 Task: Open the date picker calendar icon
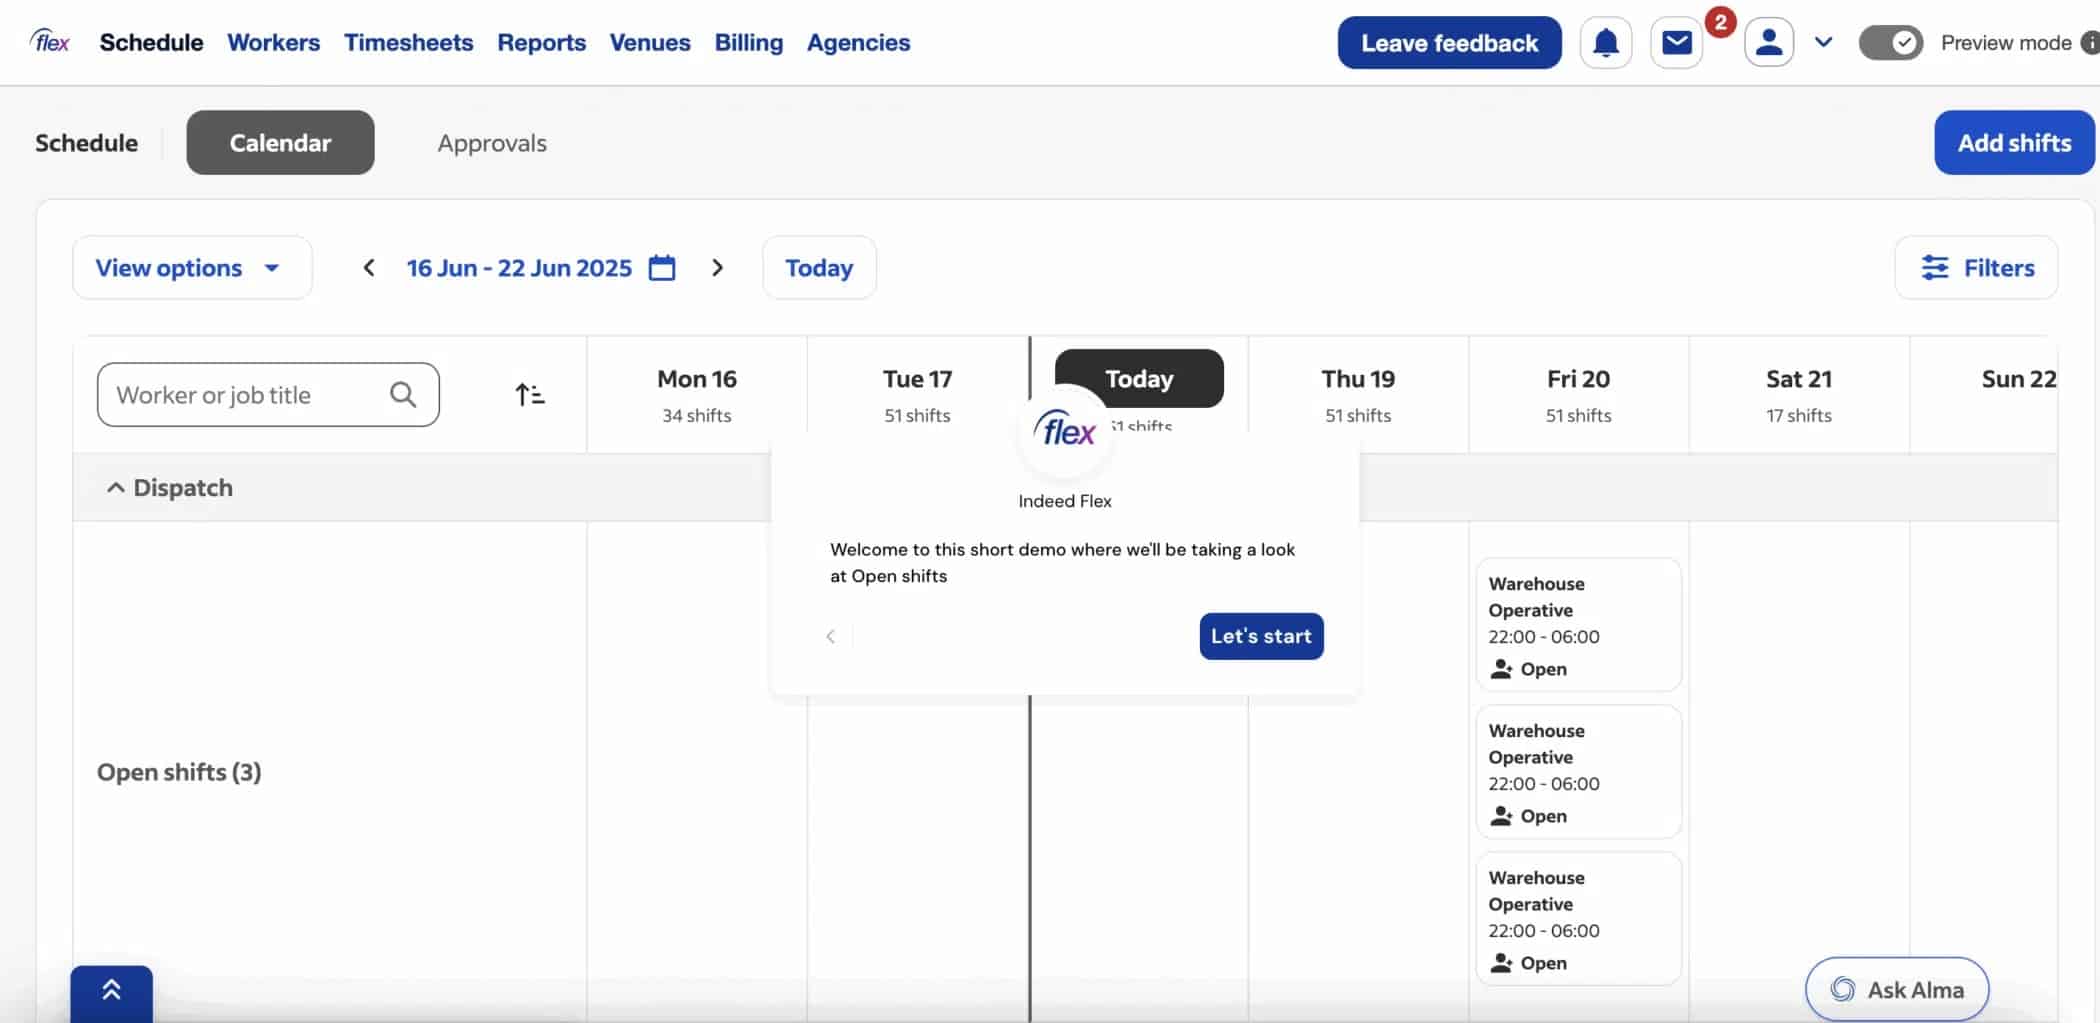coord(662,268)
